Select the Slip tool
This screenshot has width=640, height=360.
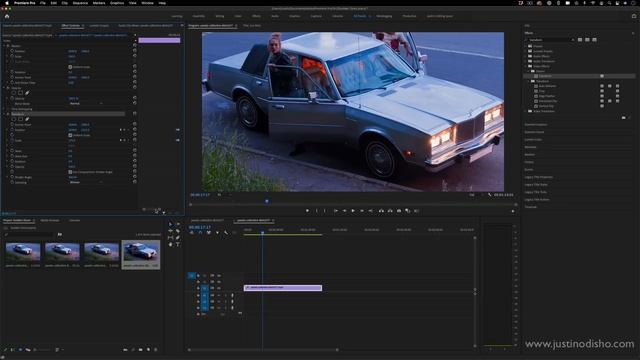coord(171,238)
